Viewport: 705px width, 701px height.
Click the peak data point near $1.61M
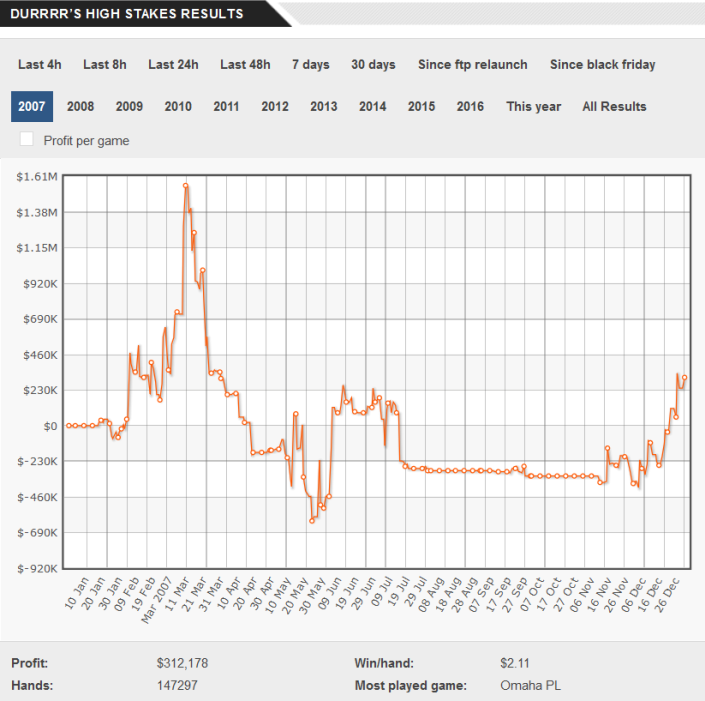click(186, 185)
